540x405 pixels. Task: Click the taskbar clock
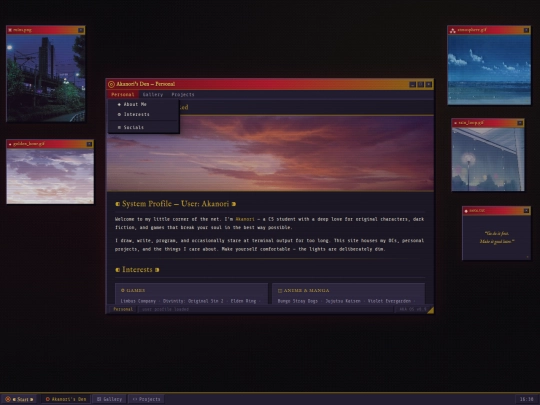click(x=527, y=399)
